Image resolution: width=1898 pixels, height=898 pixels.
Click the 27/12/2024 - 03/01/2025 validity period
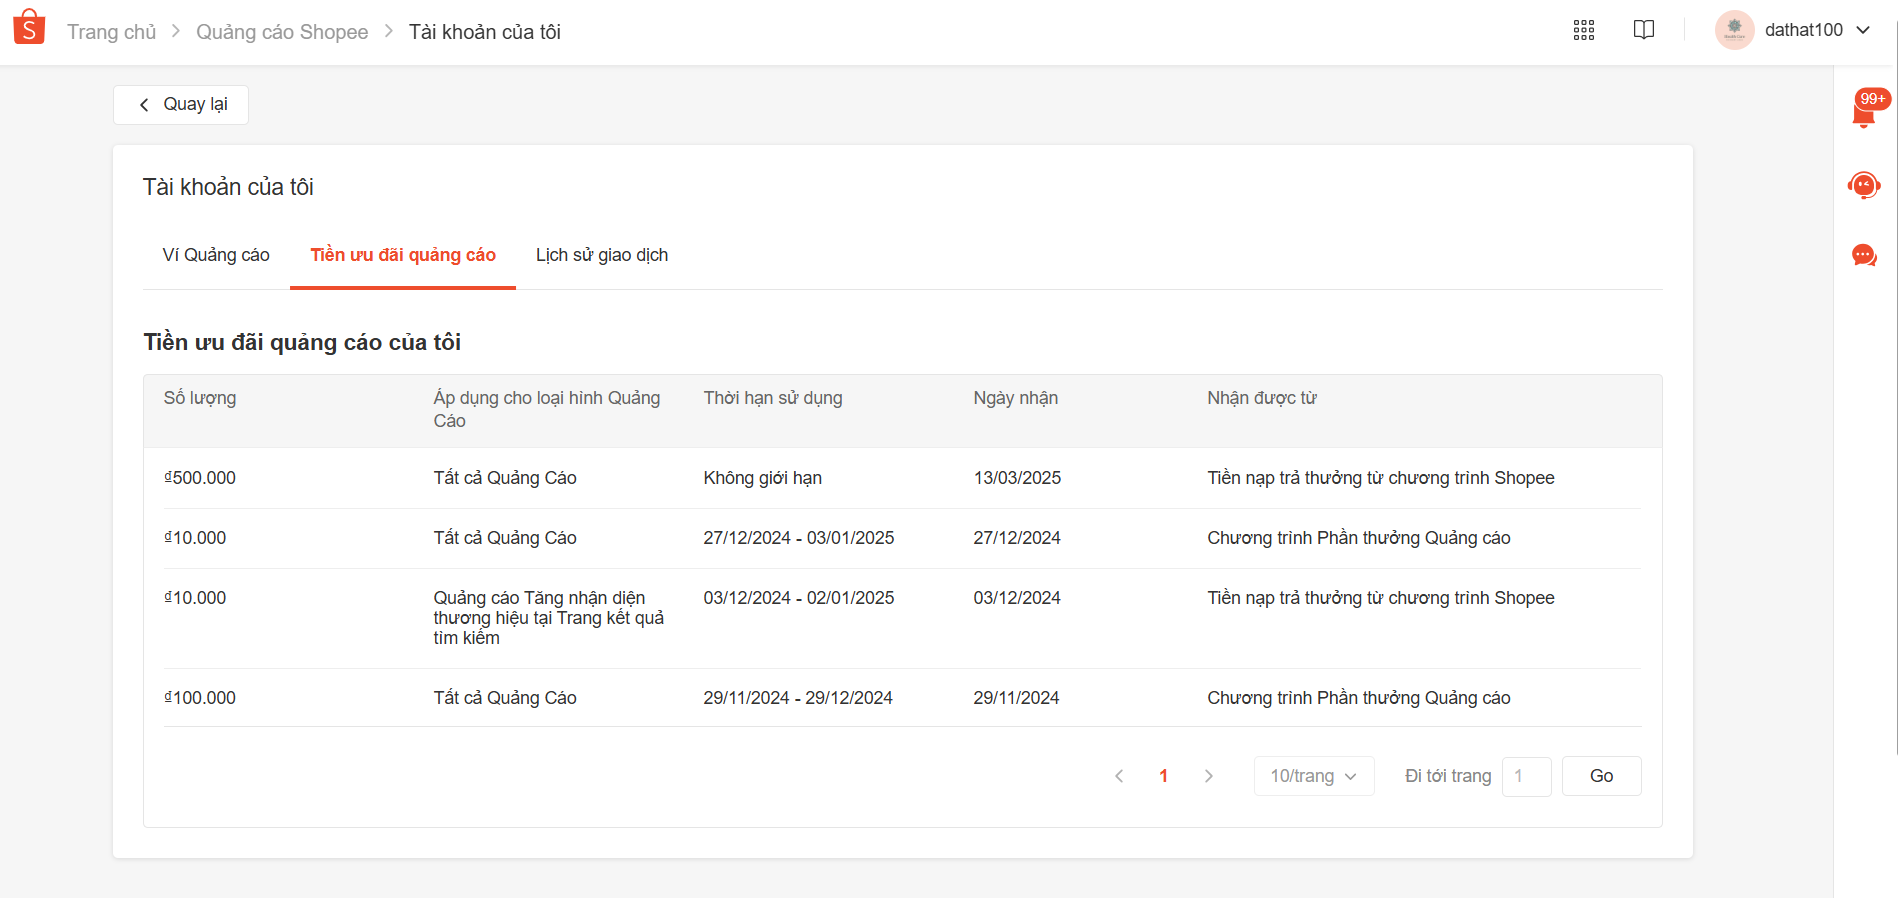pyautogui.click(x=799, y=538)
